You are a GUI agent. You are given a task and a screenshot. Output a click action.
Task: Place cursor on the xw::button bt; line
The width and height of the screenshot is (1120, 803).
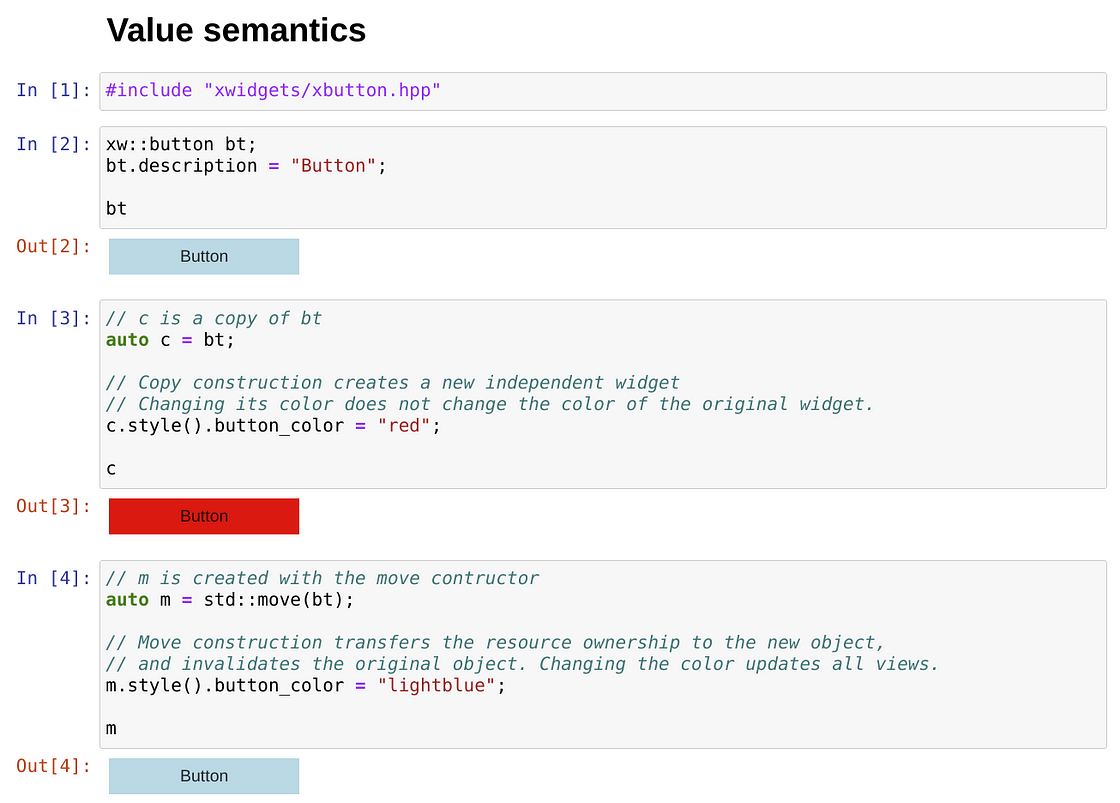[x=181, y=144]
